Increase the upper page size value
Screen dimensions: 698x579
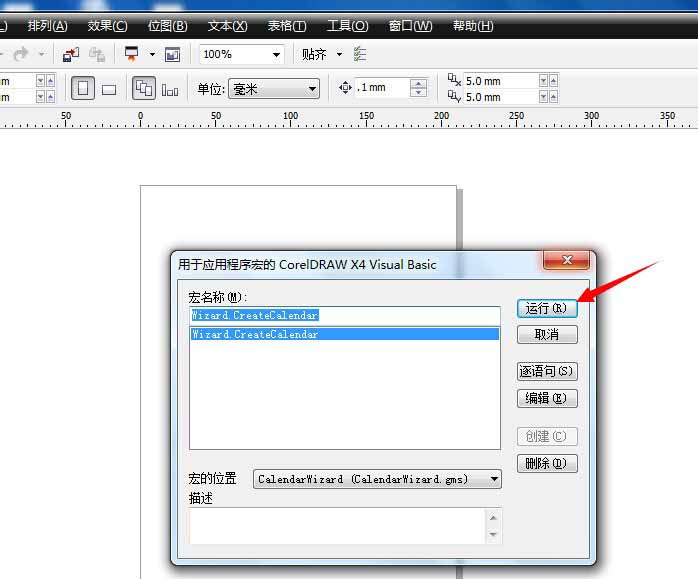tap(50, 81)
